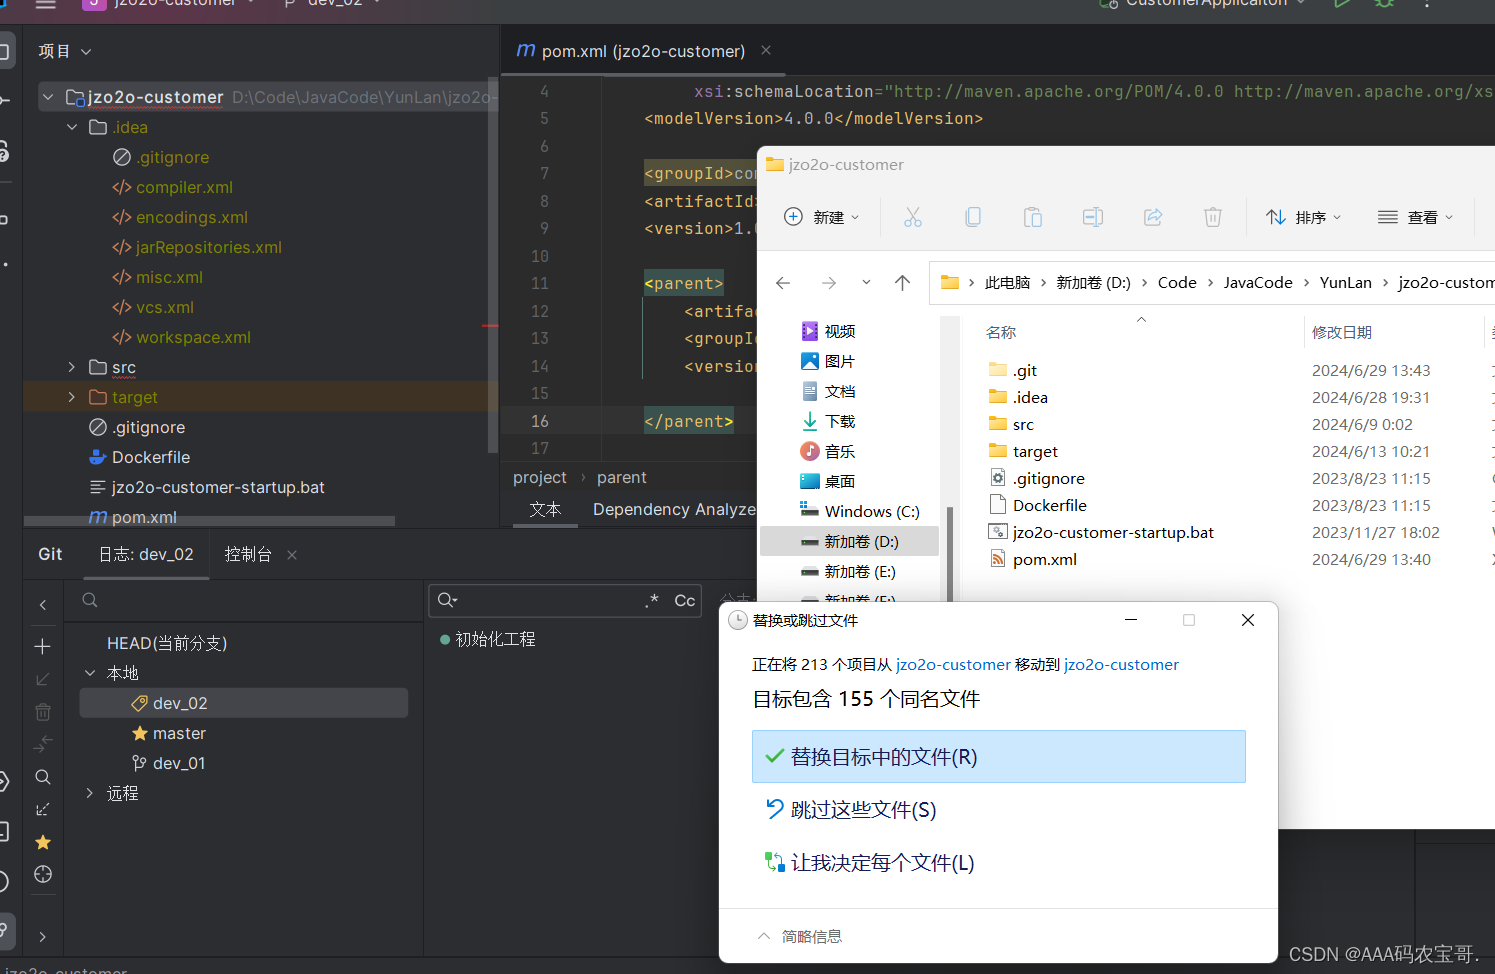
Task: Close the pom.xml editor tab
Action: [x=766, y=50]
